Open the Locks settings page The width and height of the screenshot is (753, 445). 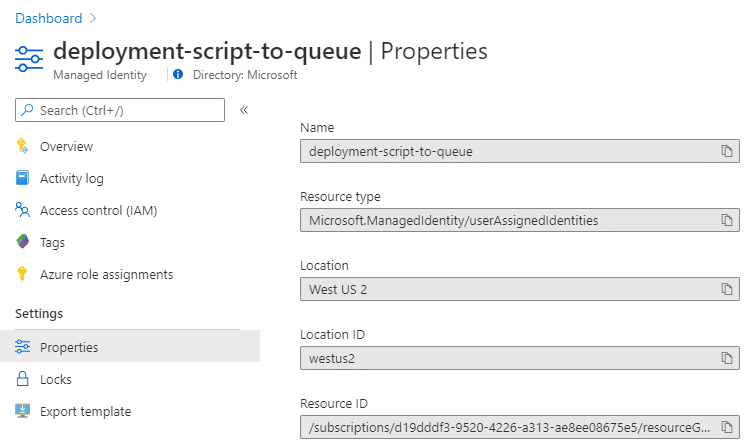click(x=56, y=379)
